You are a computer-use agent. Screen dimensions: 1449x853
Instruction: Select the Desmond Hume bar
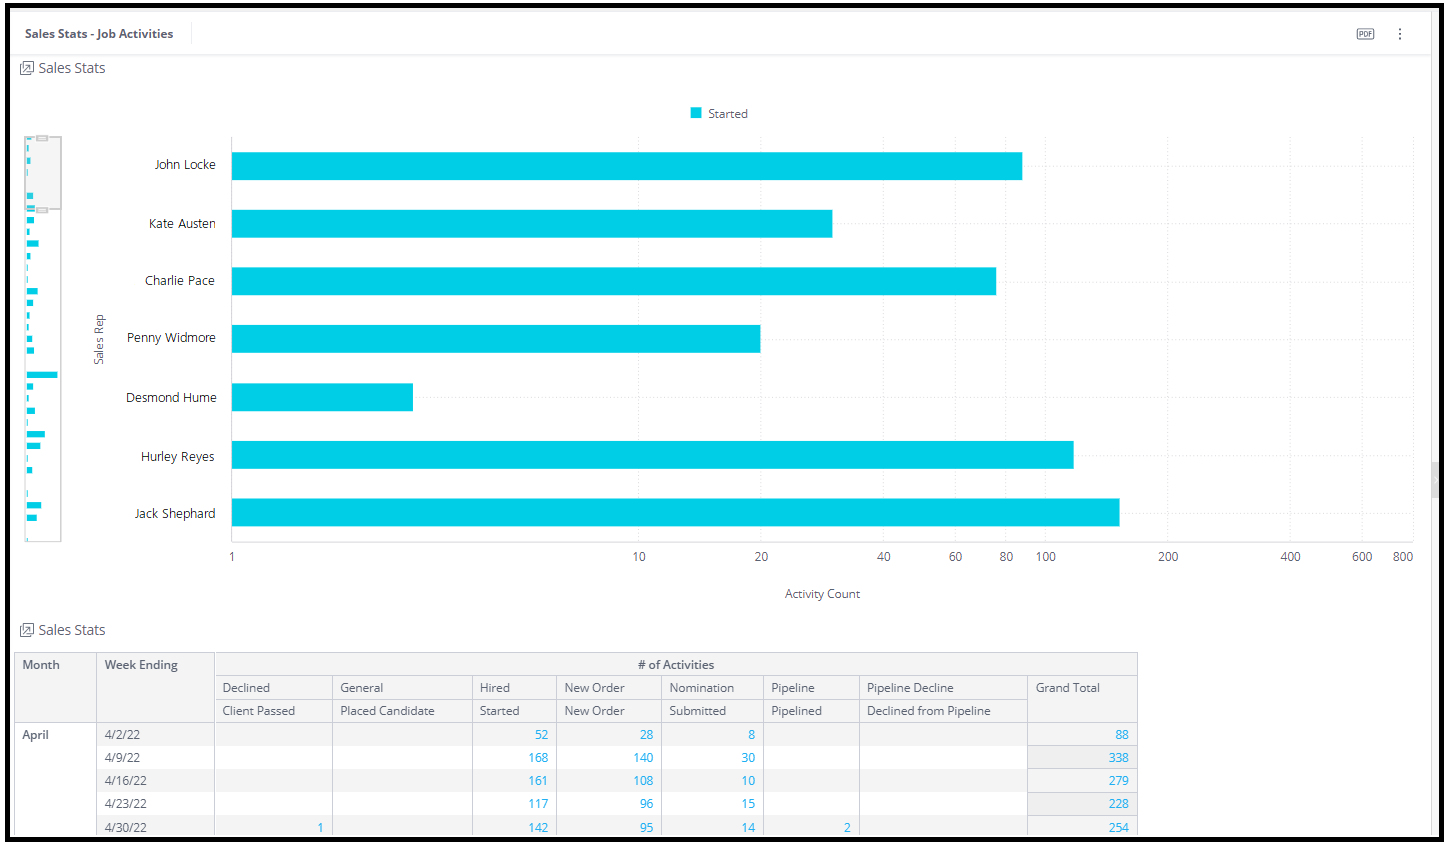click(322, 397)
